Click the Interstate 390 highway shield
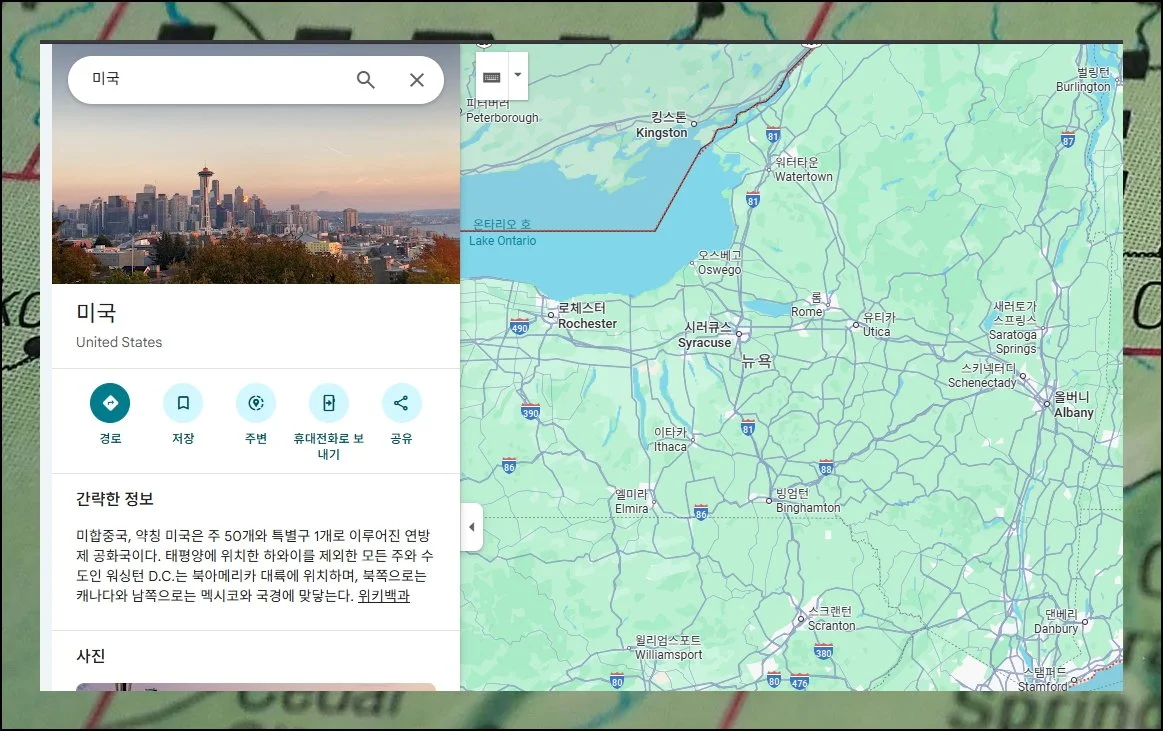1163x731 pixels. pos(530,412)
